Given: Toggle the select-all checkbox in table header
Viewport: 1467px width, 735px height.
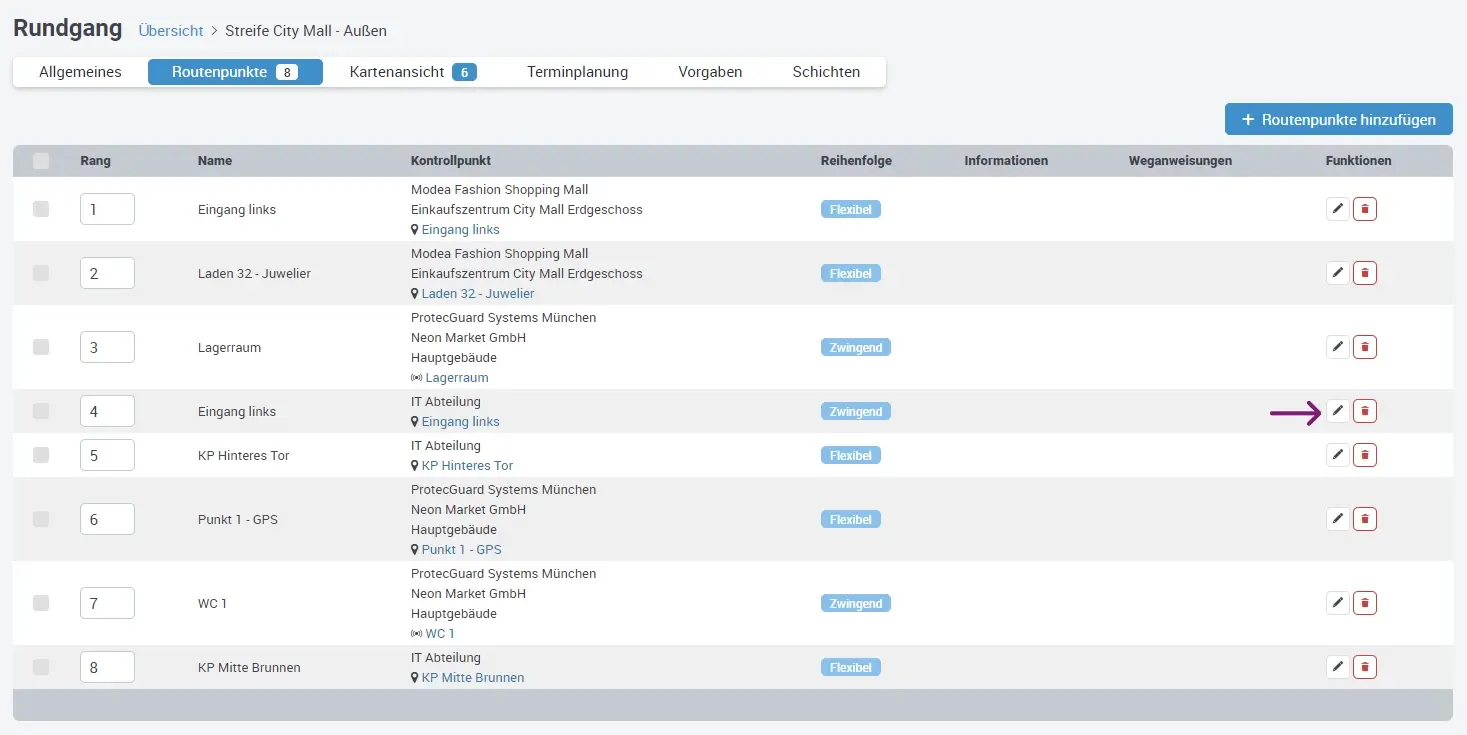Looking at the screenshot, I should point(41,161).
